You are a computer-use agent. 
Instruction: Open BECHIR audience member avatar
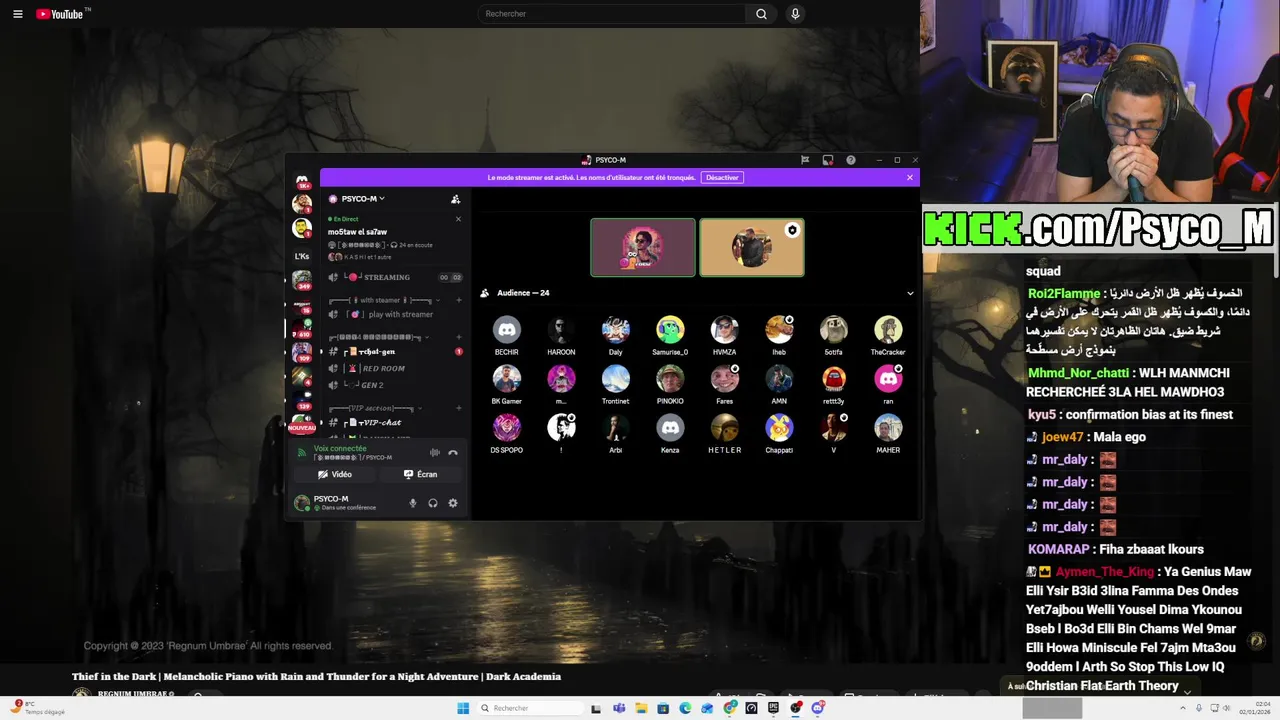tap(507, 329)
